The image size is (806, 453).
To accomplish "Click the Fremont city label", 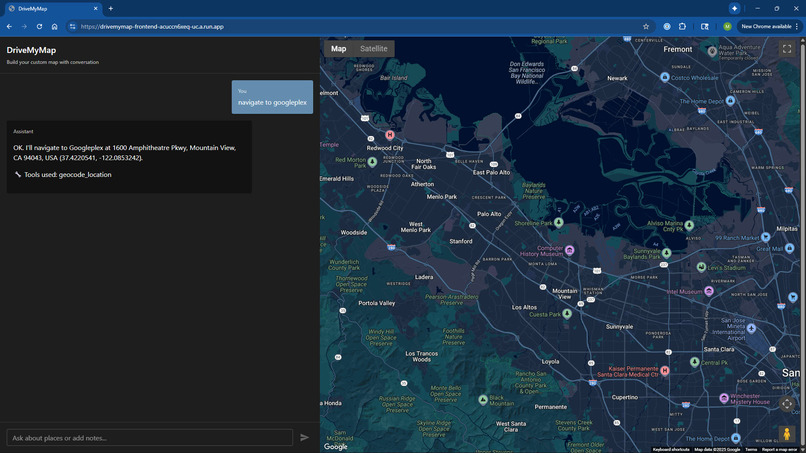I will [677, 49].
